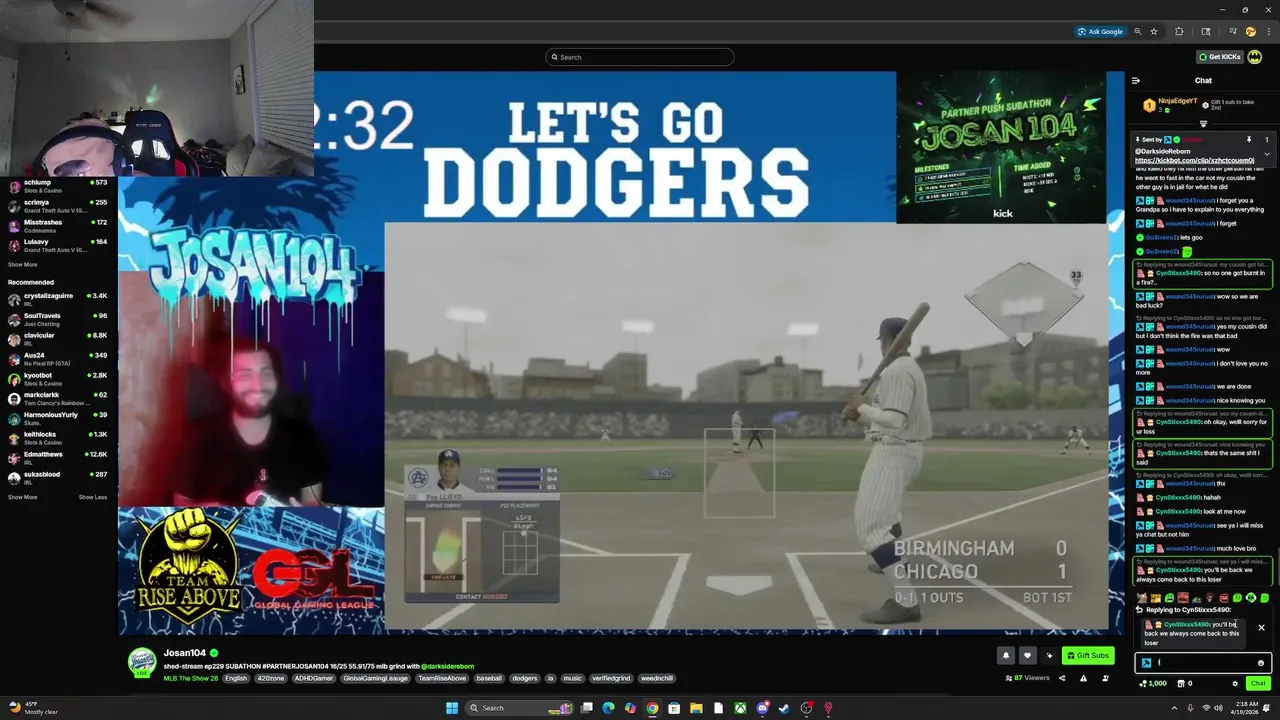This screenshot has height=720, width=1280.
Task: Dismiss the reply to CynStixxs5490 with X
Action: pos(1261,628)
